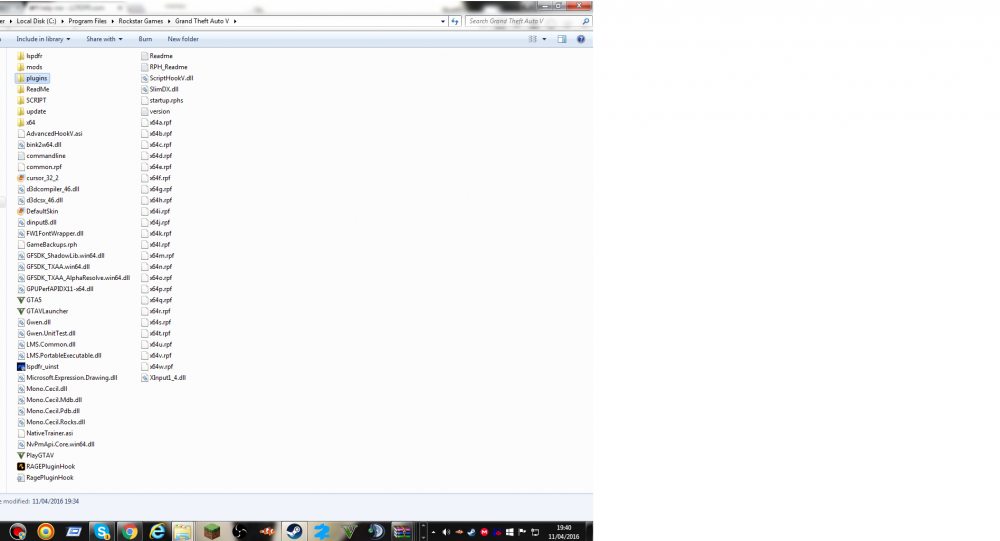Select the RPH_Readme file
Image resolution: width=1000 pixels, height=541 pixels.
point(164,67)
